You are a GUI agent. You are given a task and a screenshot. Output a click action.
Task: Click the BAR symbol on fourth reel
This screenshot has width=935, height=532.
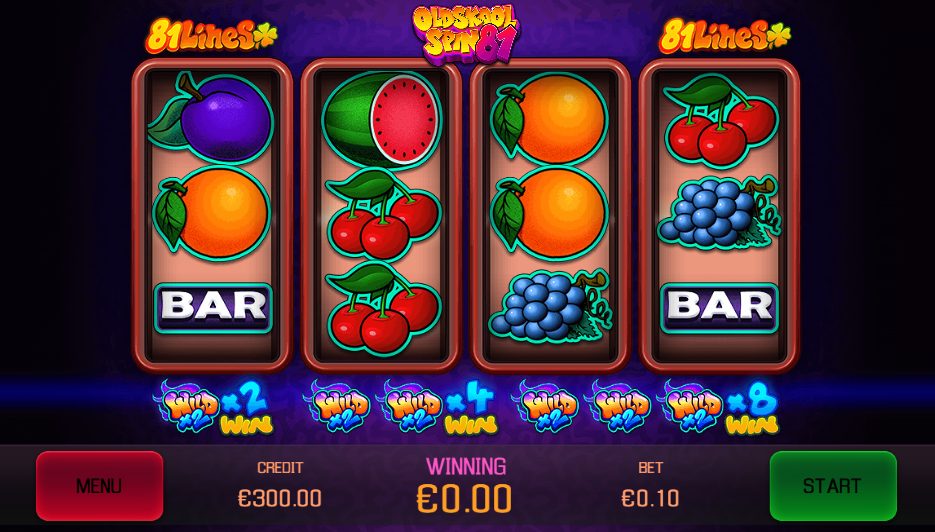(719, 308)
